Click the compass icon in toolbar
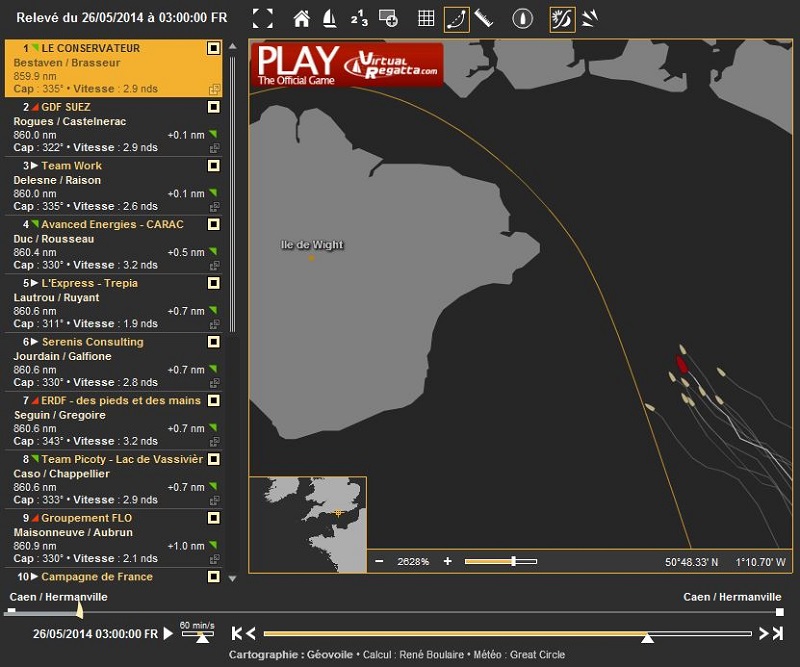This screenshot has height=667, width=800. point(522,19)
